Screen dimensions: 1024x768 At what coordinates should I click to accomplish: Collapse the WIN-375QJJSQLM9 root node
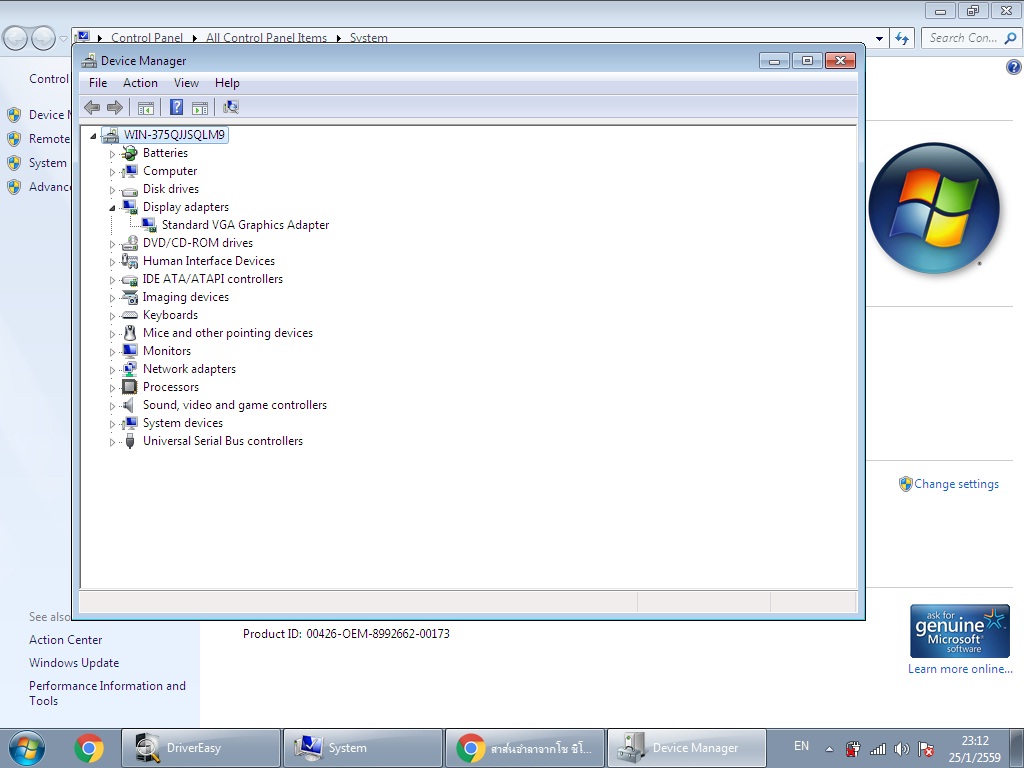[93, 136]
